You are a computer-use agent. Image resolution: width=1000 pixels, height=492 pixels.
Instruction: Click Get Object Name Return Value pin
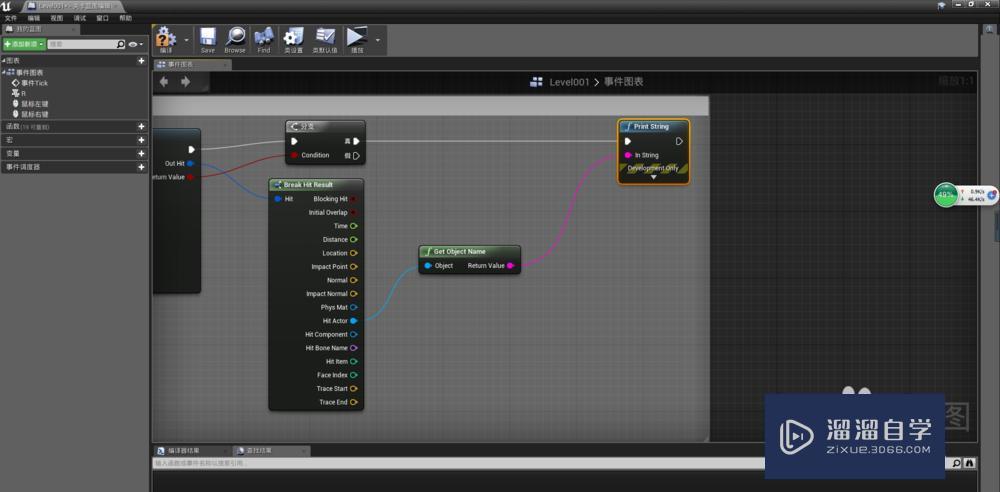(510, 265)
